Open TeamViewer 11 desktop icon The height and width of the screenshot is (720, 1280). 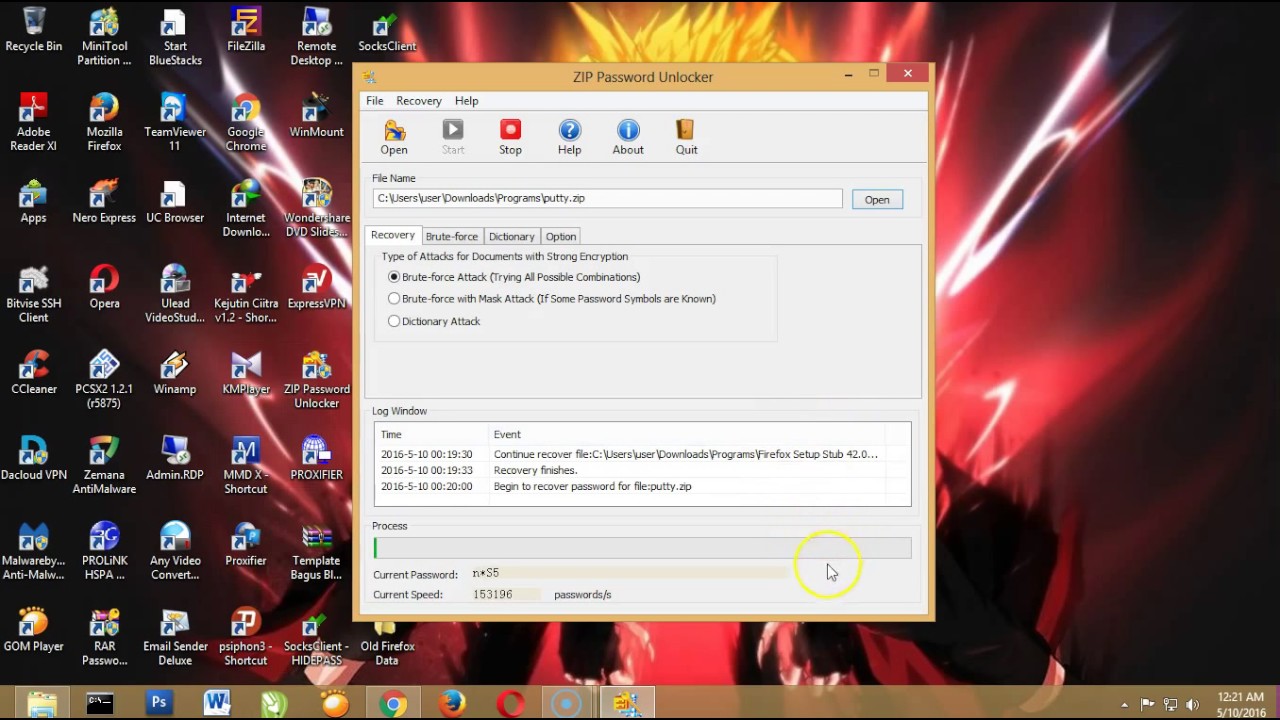[175, 122]
